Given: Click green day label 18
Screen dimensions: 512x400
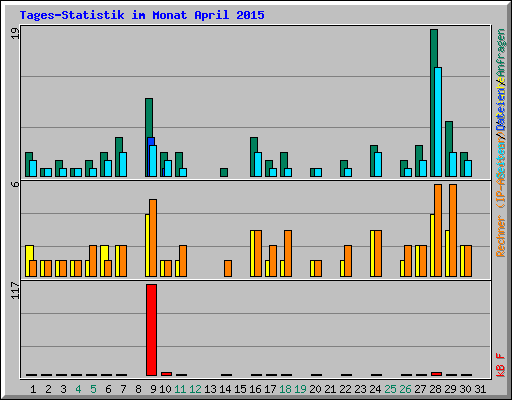Looking at the screenshot, I should (285, 389).
